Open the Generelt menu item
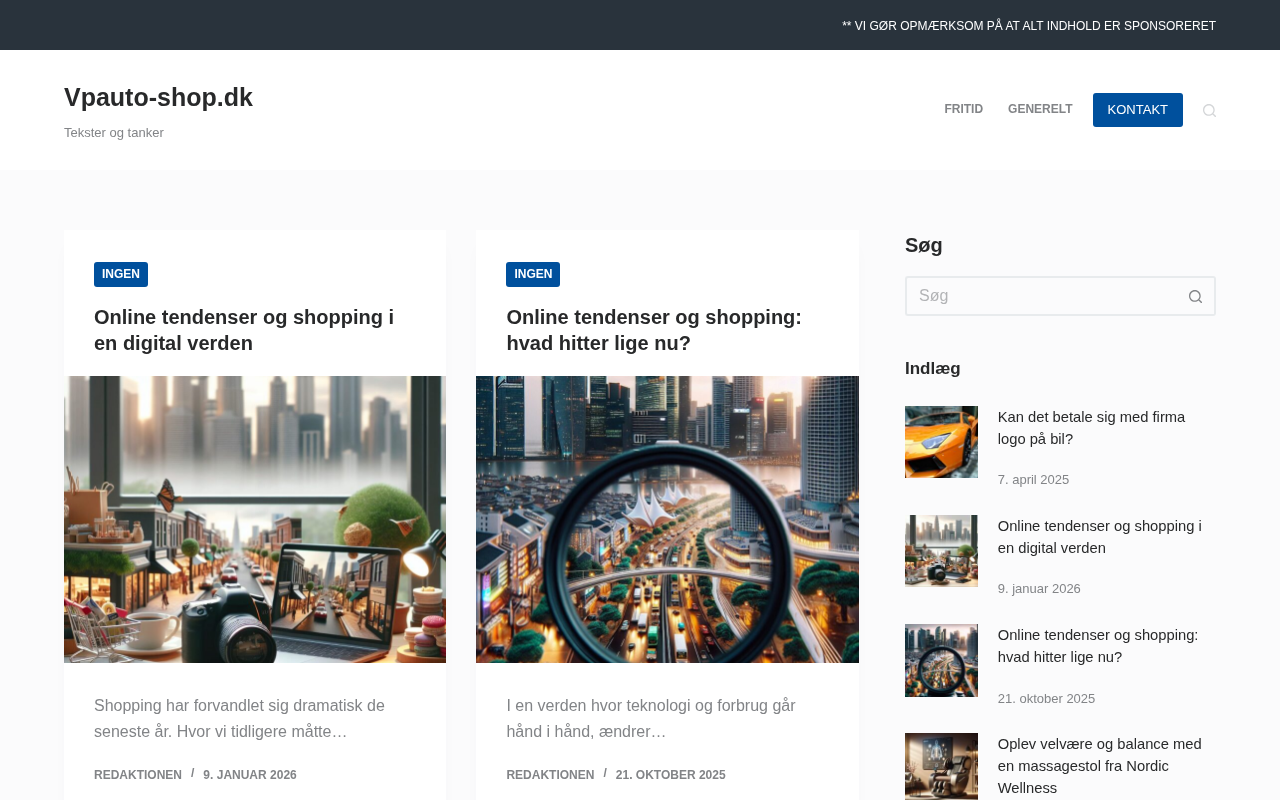The width and height of the screenshot is (1280, 800). (1040, 110)
